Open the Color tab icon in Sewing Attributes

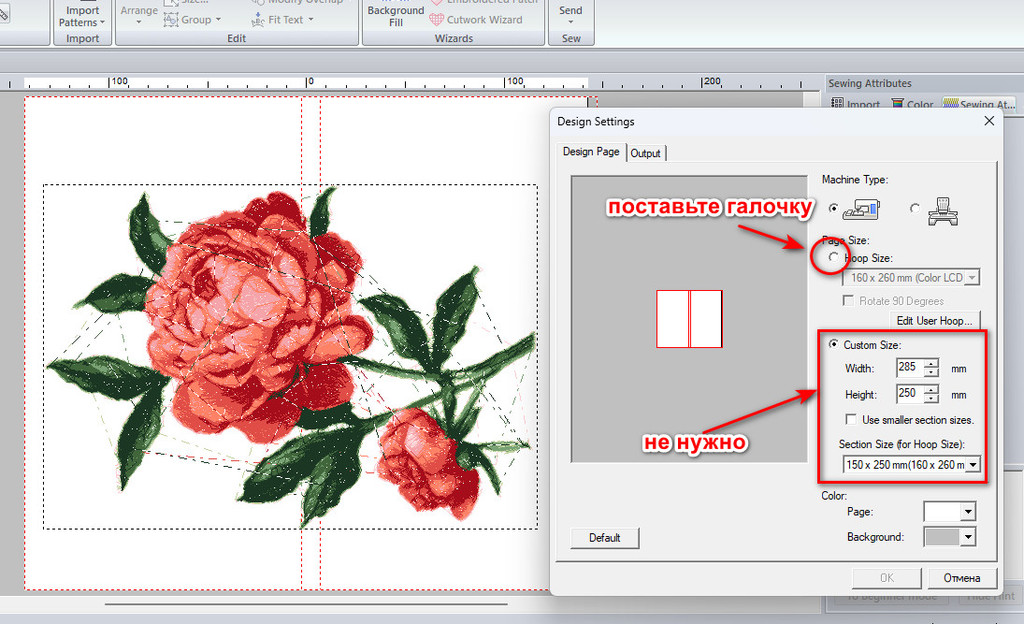point(897,104)
